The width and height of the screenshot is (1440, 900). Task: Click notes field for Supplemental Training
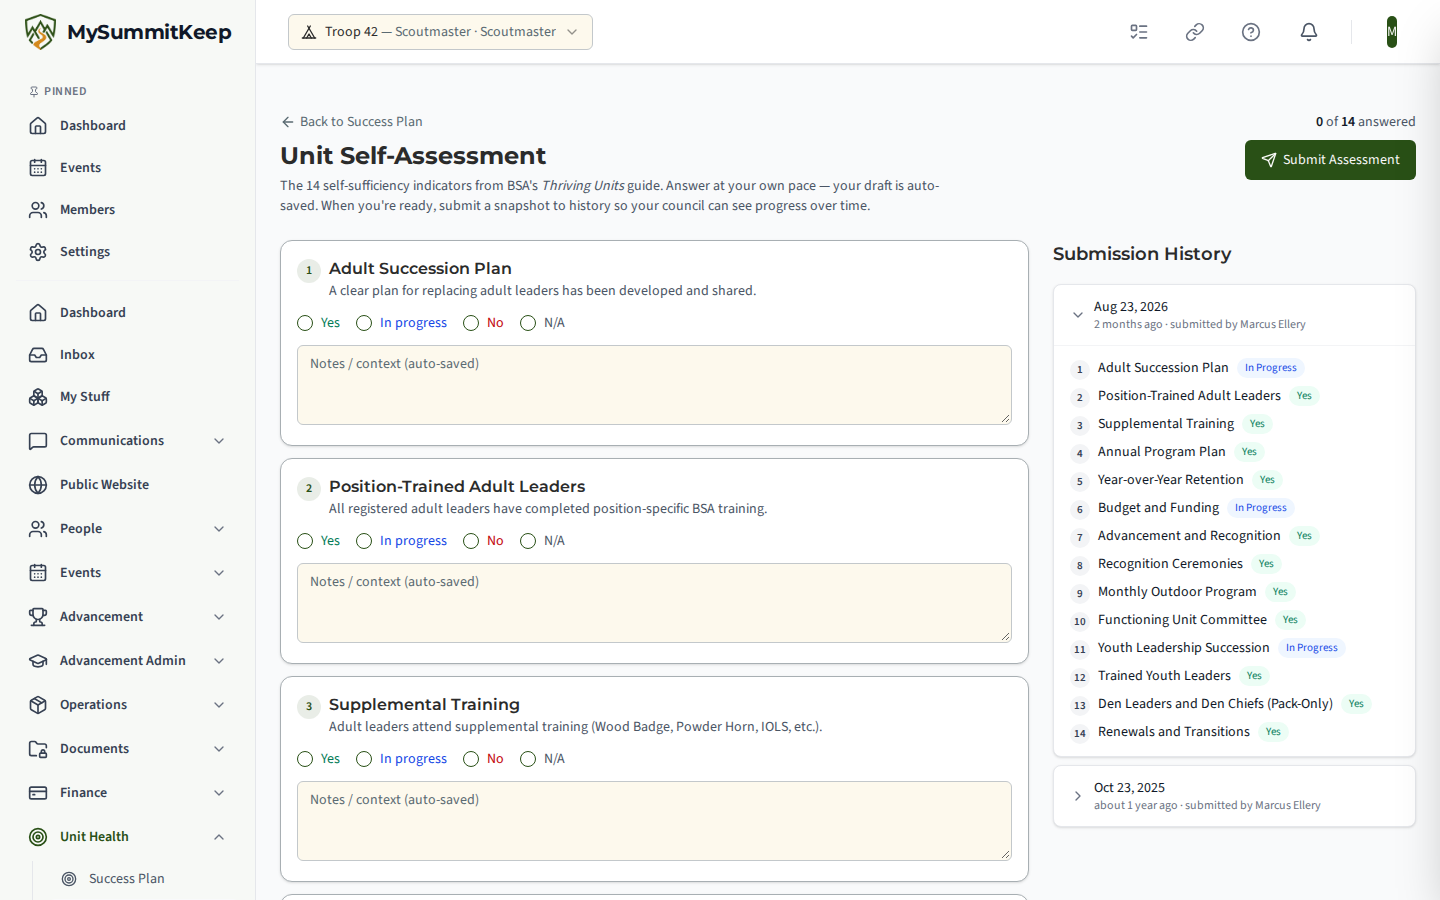pyautogui.click(x=654, y=821)
